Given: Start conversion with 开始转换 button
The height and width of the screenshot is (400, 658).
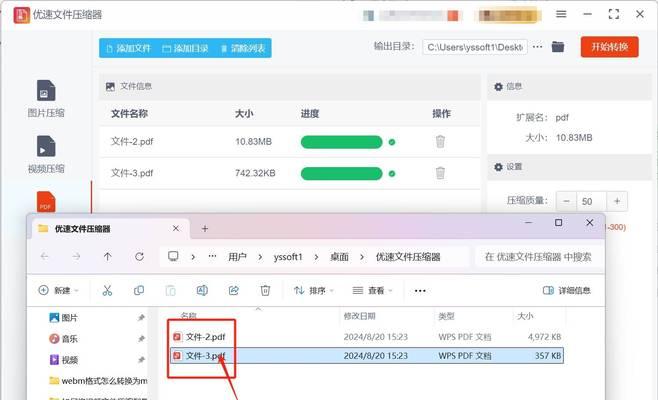Looking at the screenshot, I should pos(610,47).
